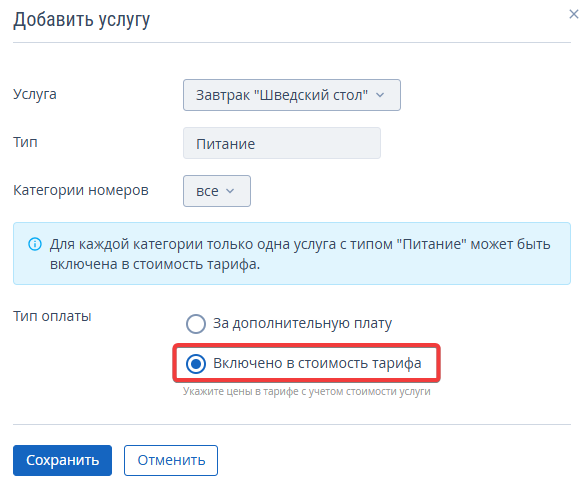Expand the Категории номеров 'все' dropdown
This screenshot has width=587, height=490.
tap(217, 191)
